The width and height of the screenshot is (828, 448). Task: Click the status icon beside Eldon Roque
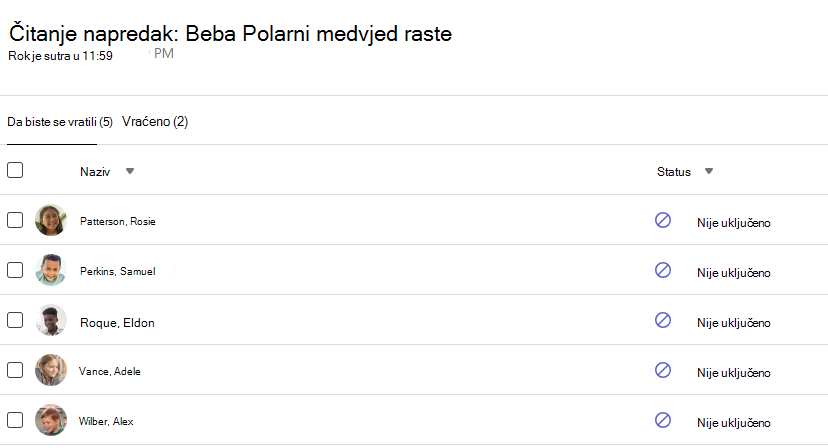click(663, 320)
